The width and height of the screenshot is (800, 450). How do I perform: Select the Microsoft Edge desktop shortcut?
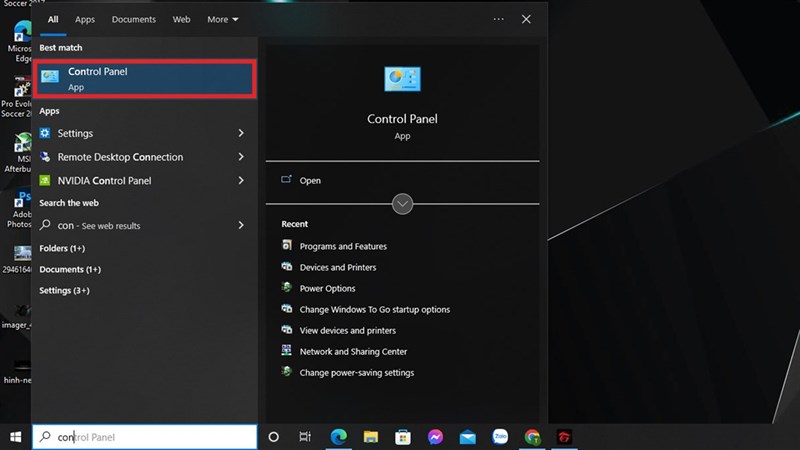19,42
